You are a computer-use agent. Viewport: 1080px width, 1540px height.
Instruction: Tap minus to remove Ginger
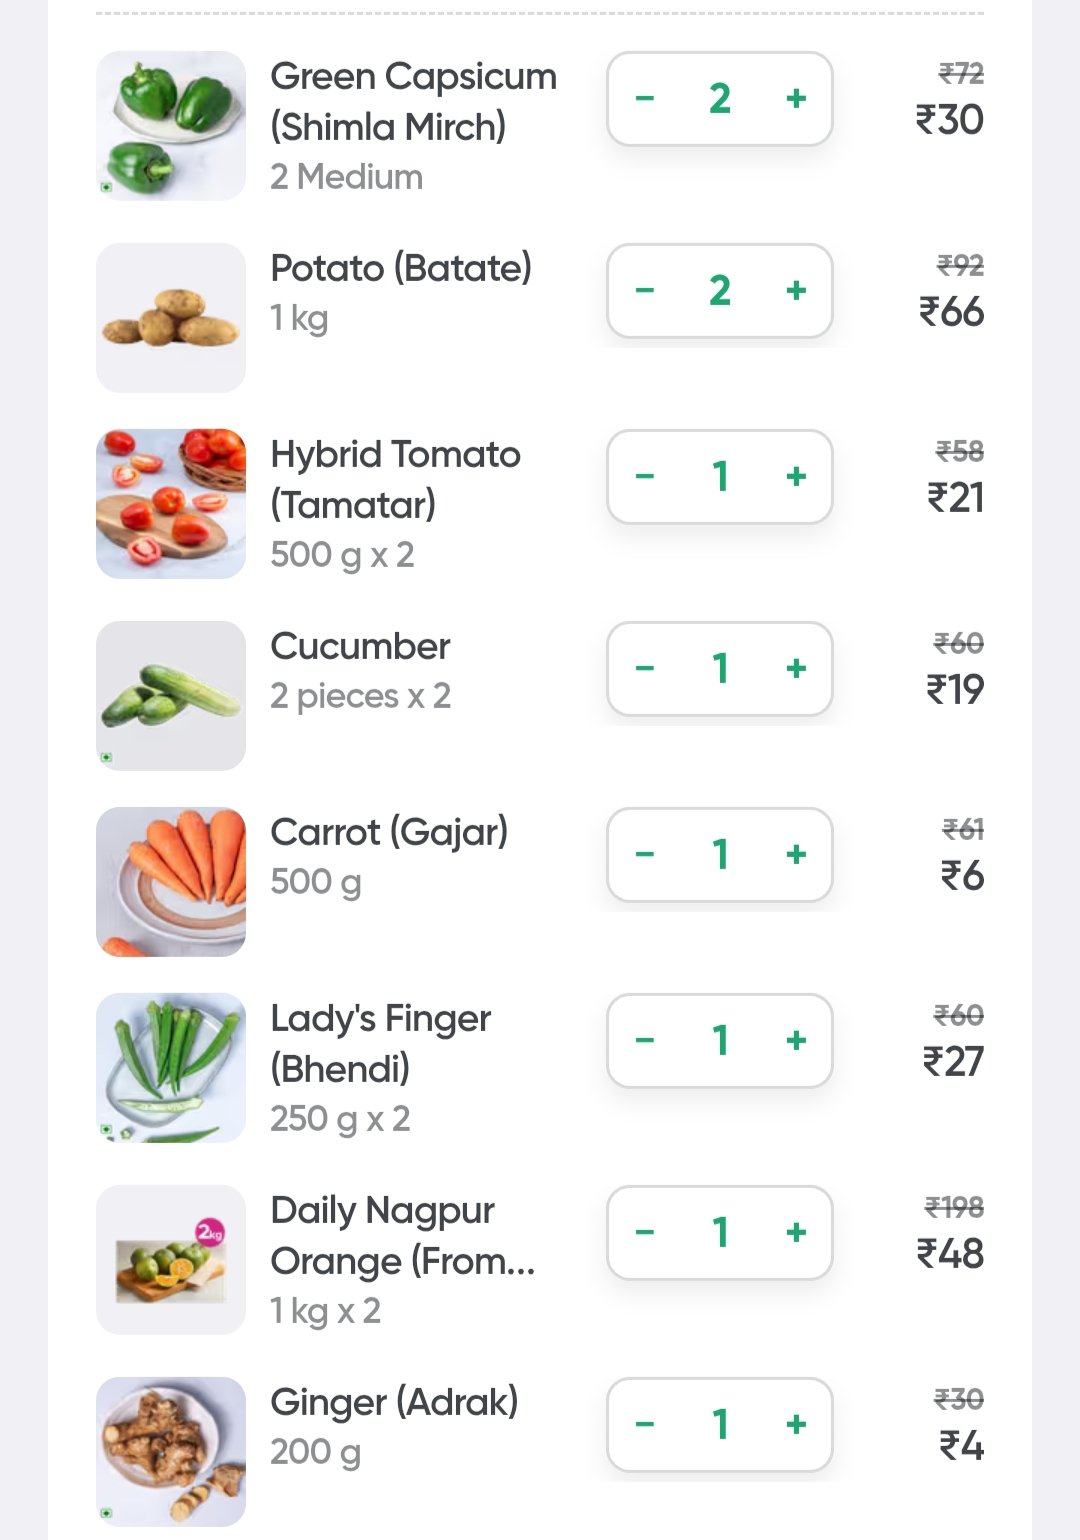coord(645,1425)
